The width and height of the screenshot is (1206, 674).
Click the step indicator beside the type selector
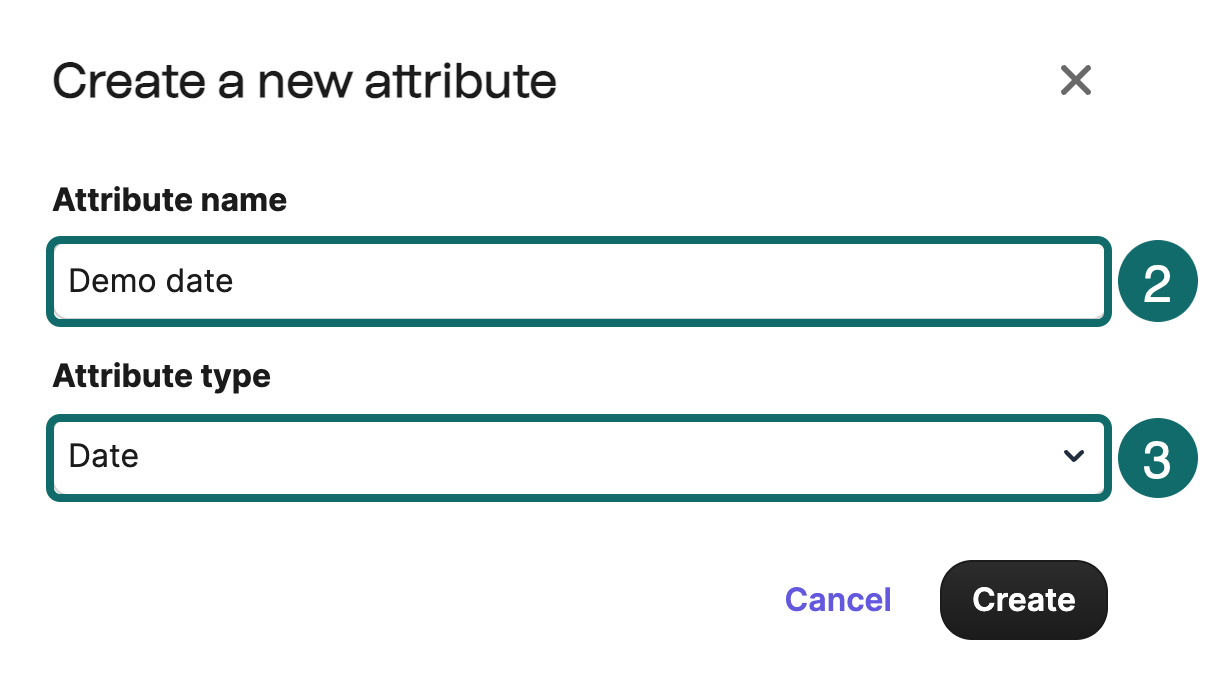(x=1157, y=457)
